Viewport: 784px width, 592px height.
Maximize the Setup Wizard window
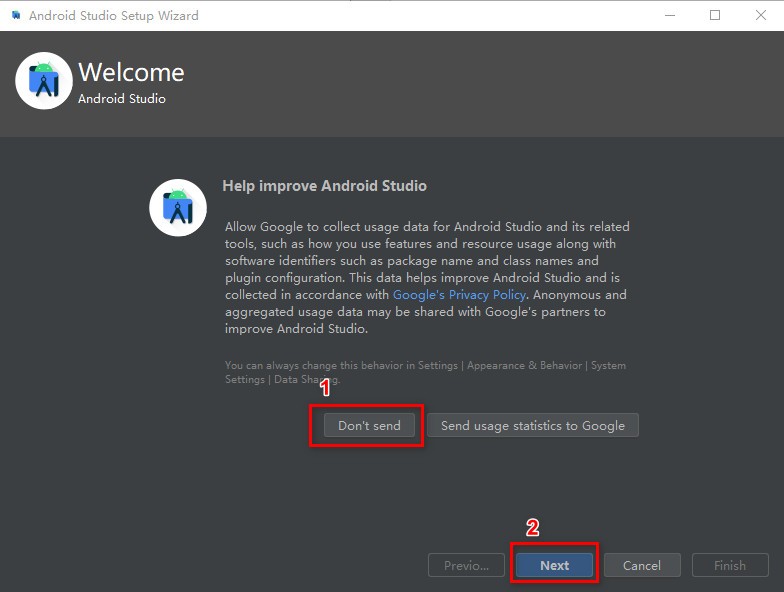pos(715,15)
